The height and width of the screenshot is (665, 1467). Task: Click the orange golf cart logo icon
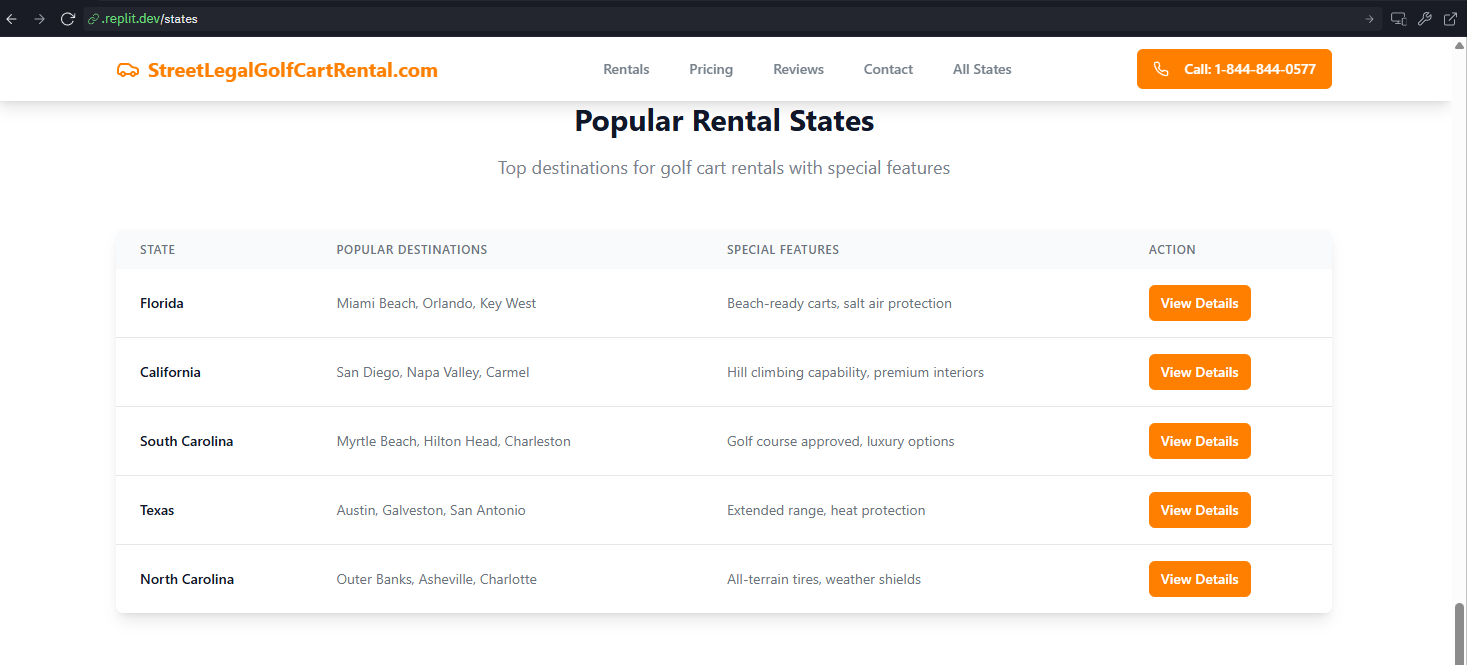(x=127, y=70)
